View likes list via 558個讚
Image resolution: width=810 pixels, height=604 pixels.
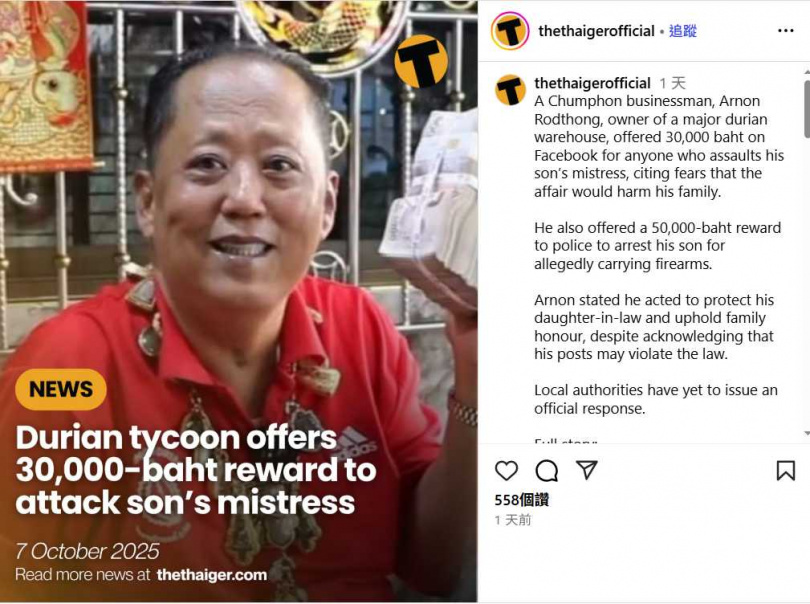click(521, 500)
